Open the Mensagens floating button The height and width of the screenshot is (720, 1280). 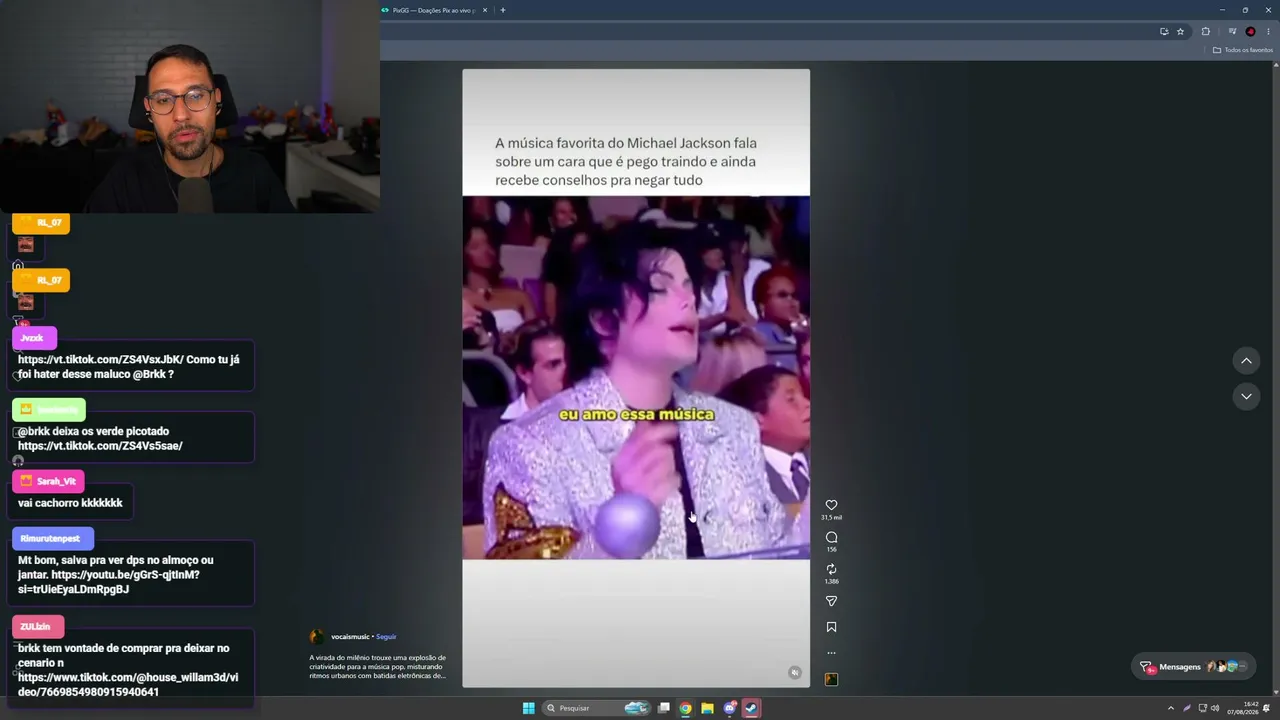point(1194,667)
